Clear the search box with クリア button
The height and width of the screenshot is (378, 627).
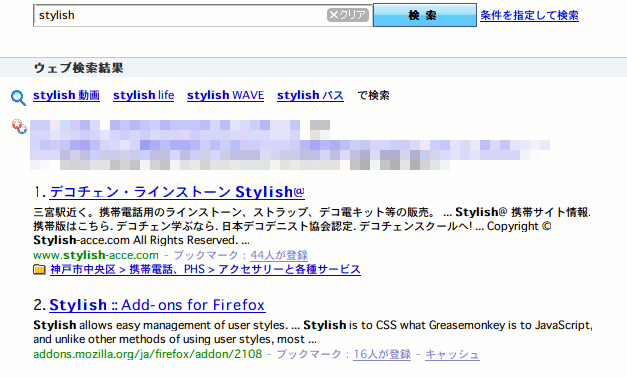click(x=347, y=15)
